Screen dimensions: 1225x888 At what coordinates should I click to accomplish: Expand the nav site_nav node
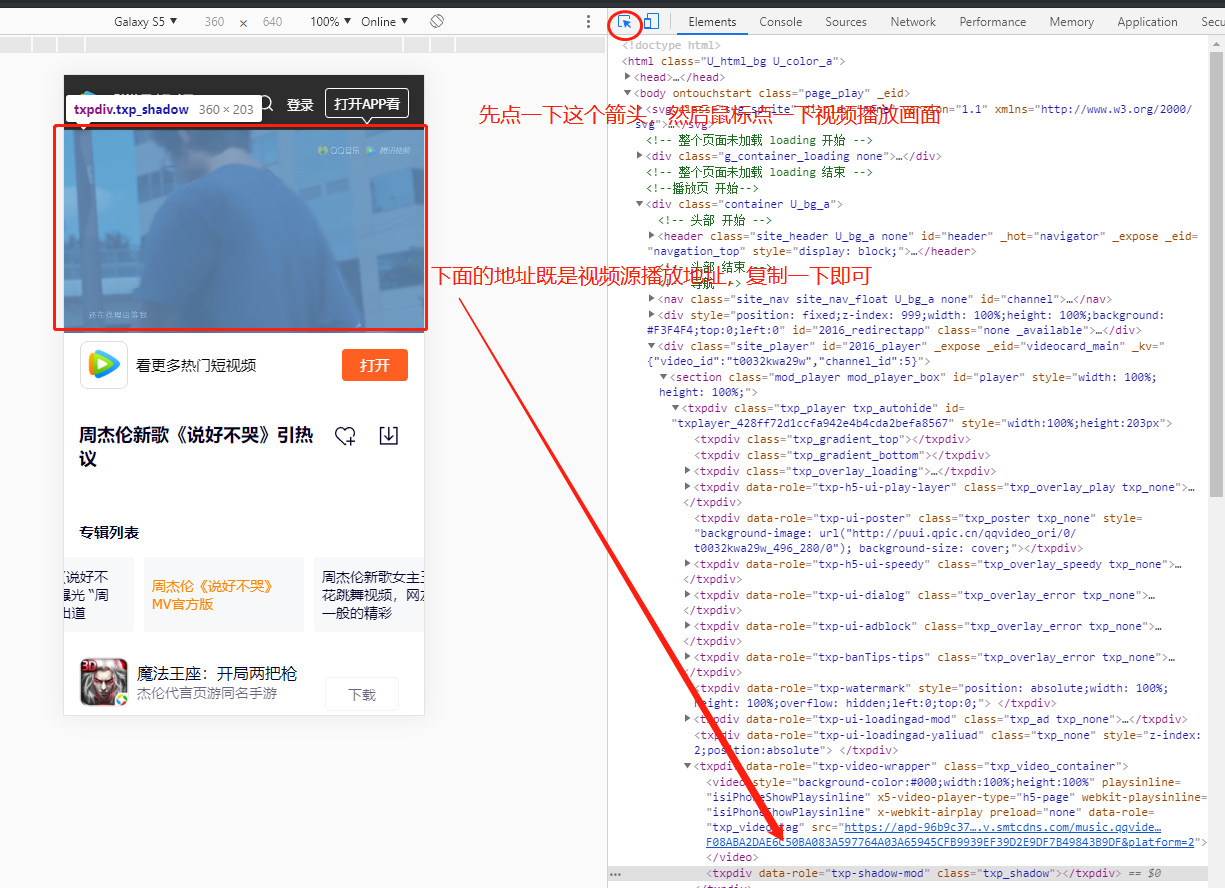pos(652,299)
